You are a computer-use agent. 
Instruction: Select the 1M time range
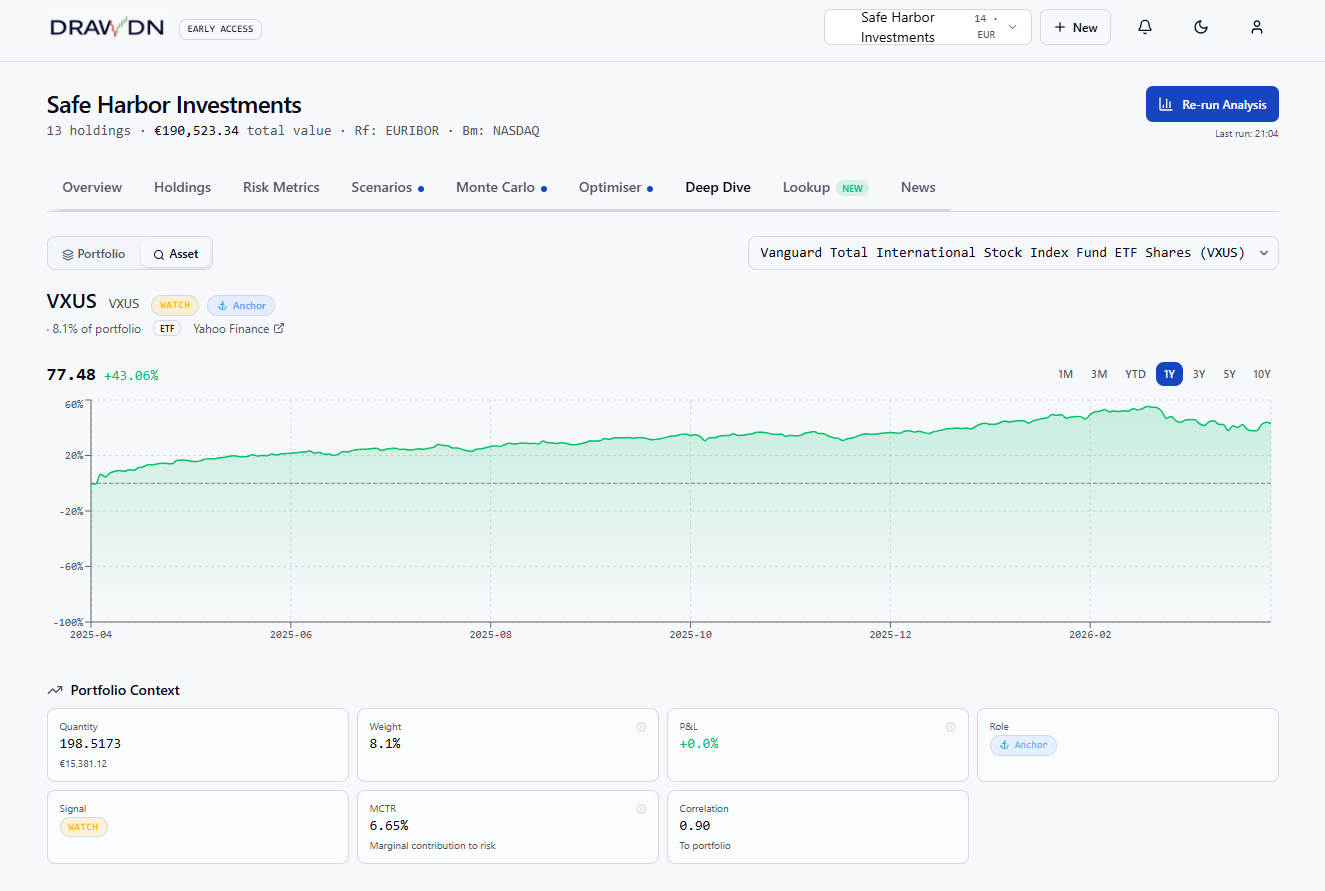[1065, 374]
